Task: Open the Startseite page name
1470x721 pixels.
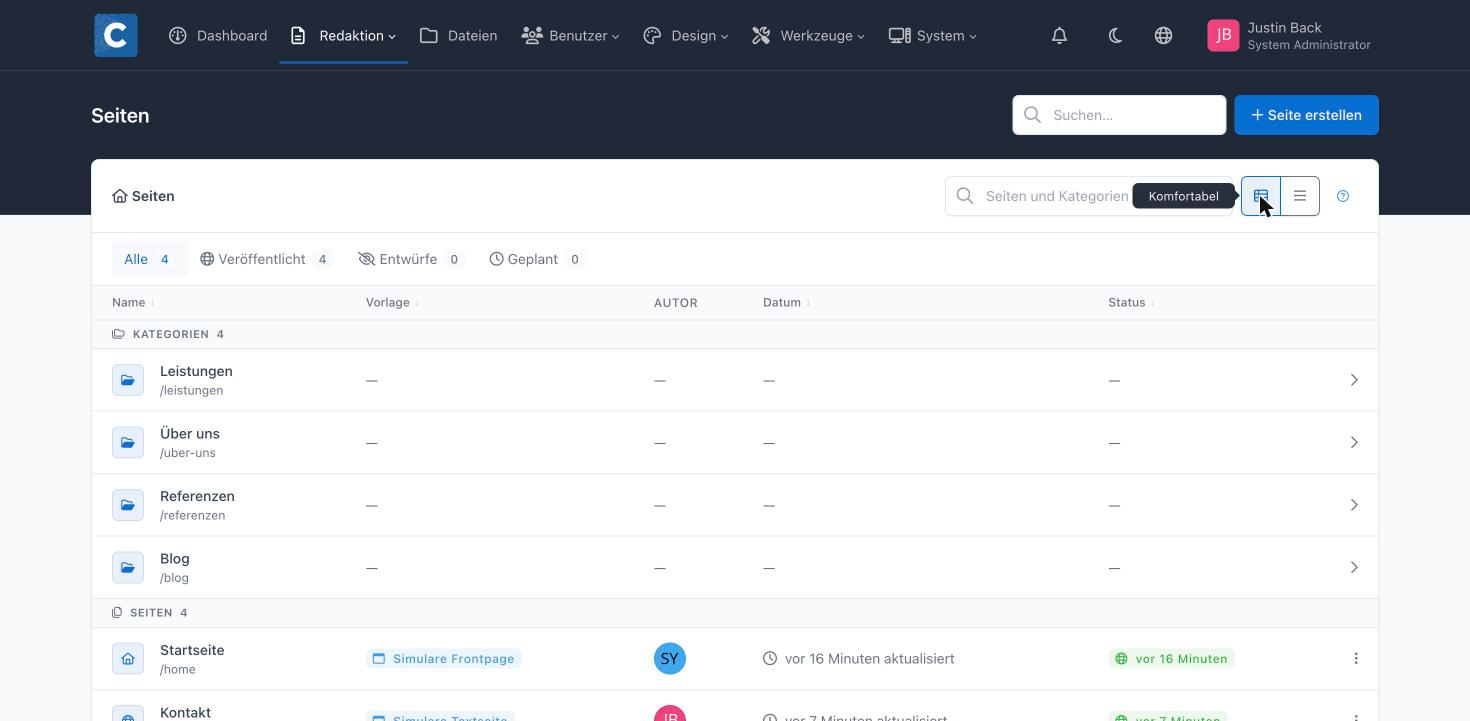Action: 192,650
